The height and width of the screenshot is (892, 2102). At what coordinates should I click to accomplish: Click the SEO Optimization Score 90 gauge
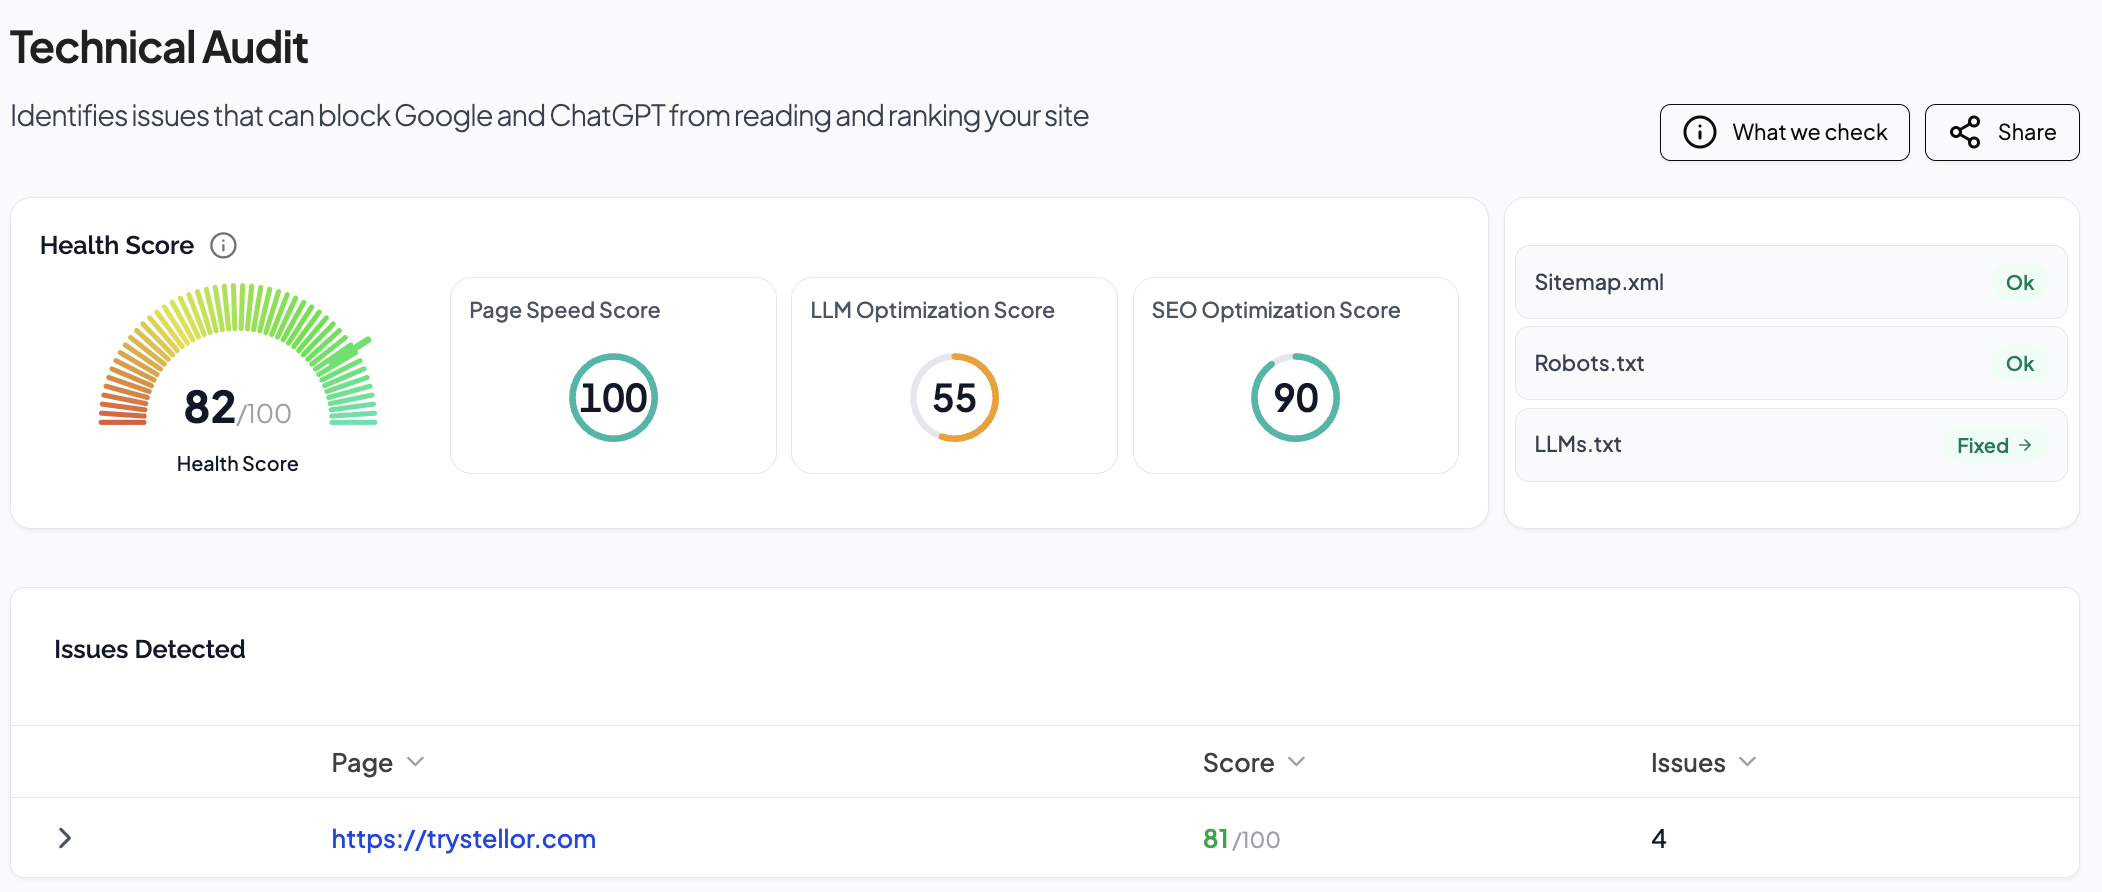(x=1295, y=397)
